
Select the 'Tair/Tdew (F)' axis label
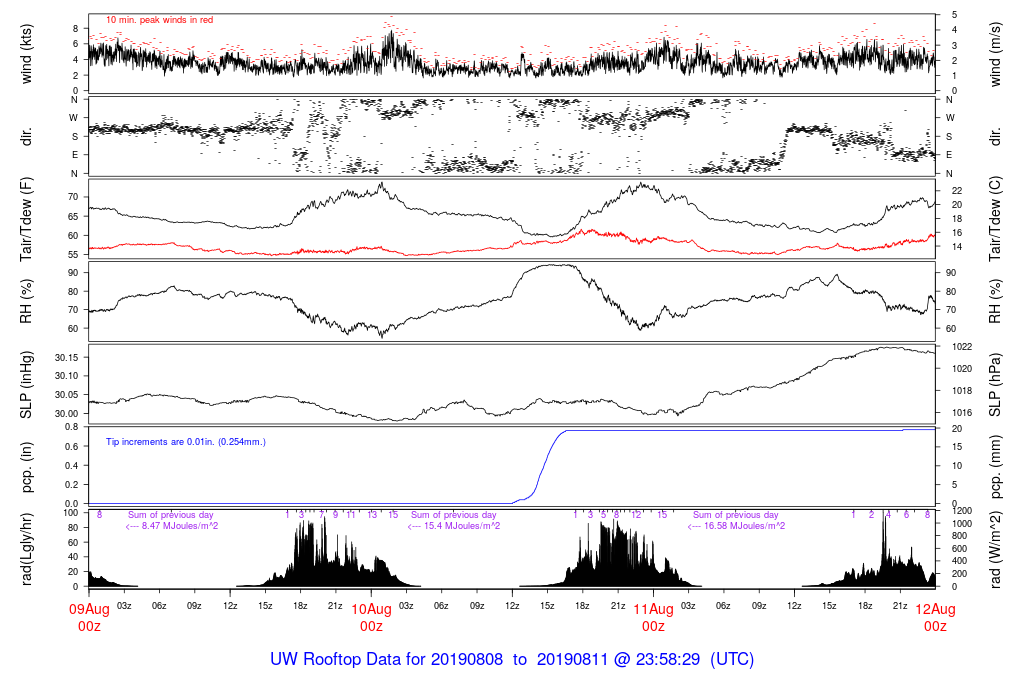26,219
